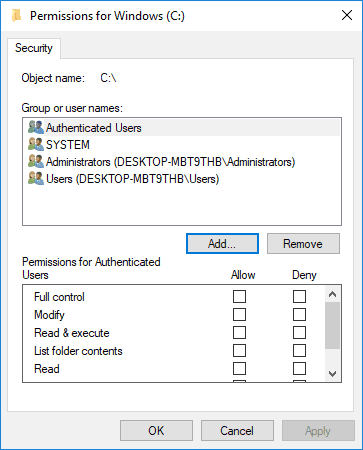
Task: Click the Administrators group icon
Action: tap(36, 162)
